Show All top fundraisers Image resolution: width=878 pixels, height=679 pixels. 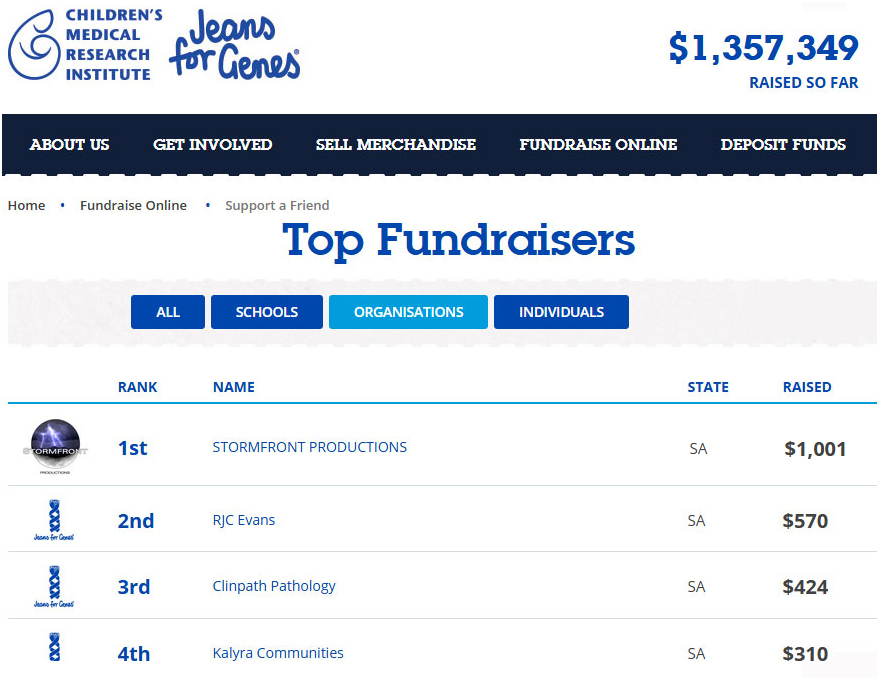tap(168, 312)
